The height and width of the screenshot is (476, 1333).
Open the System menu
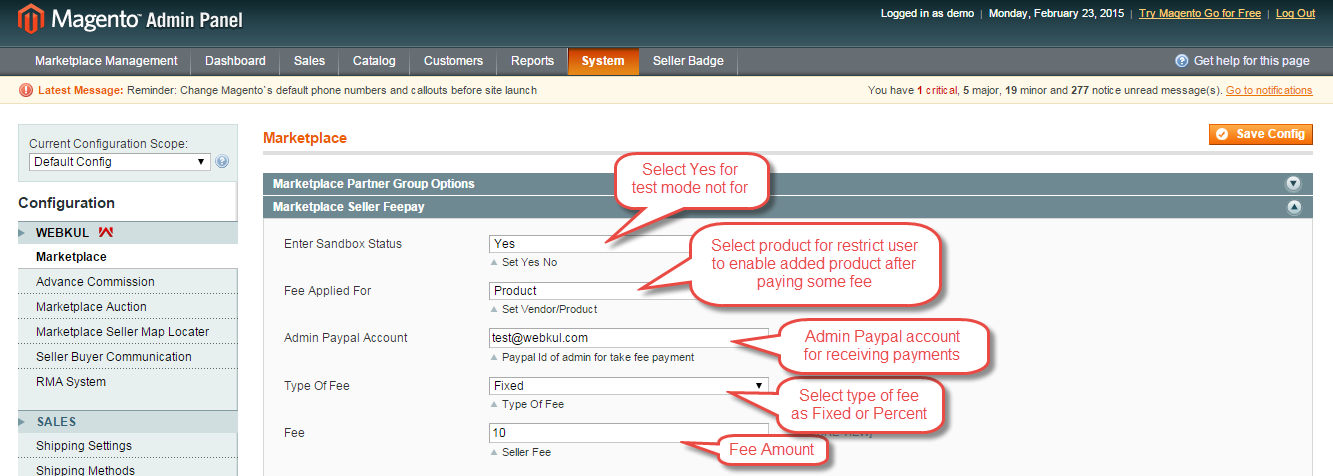[603, 61]
